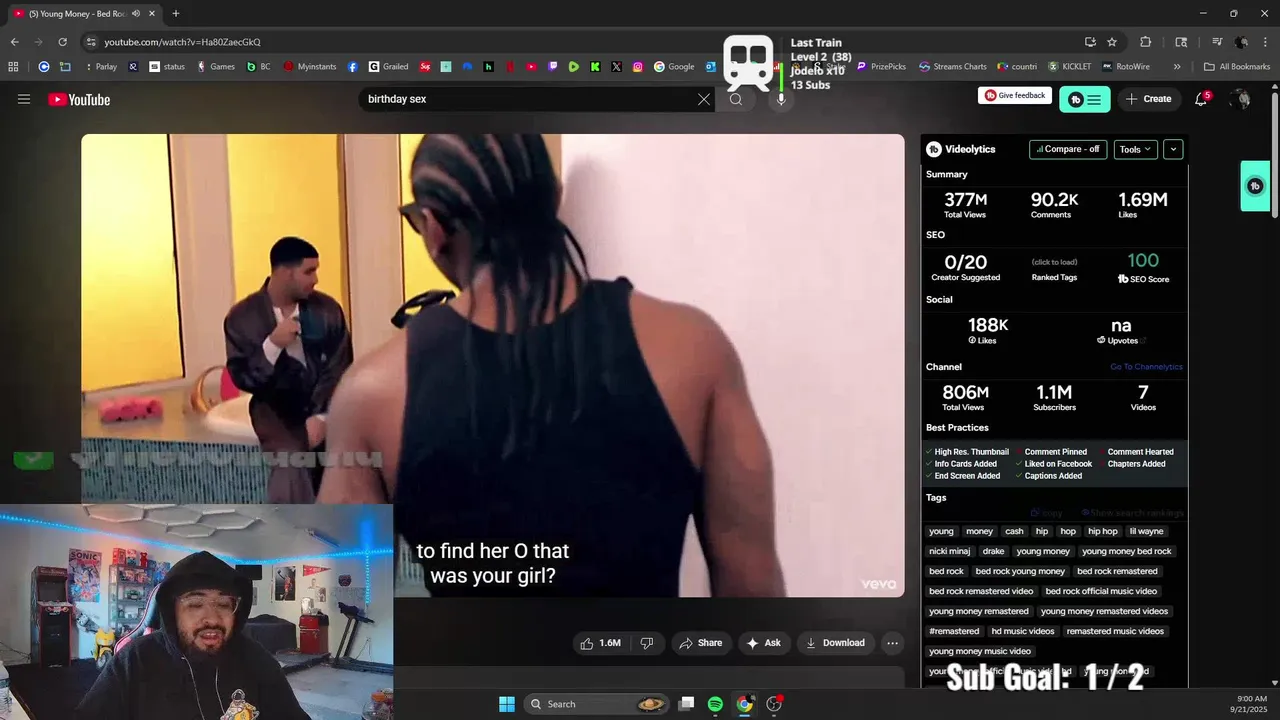Click the TubeBuddy side tab icon
1280x720 pixels.
[1256, 186]
